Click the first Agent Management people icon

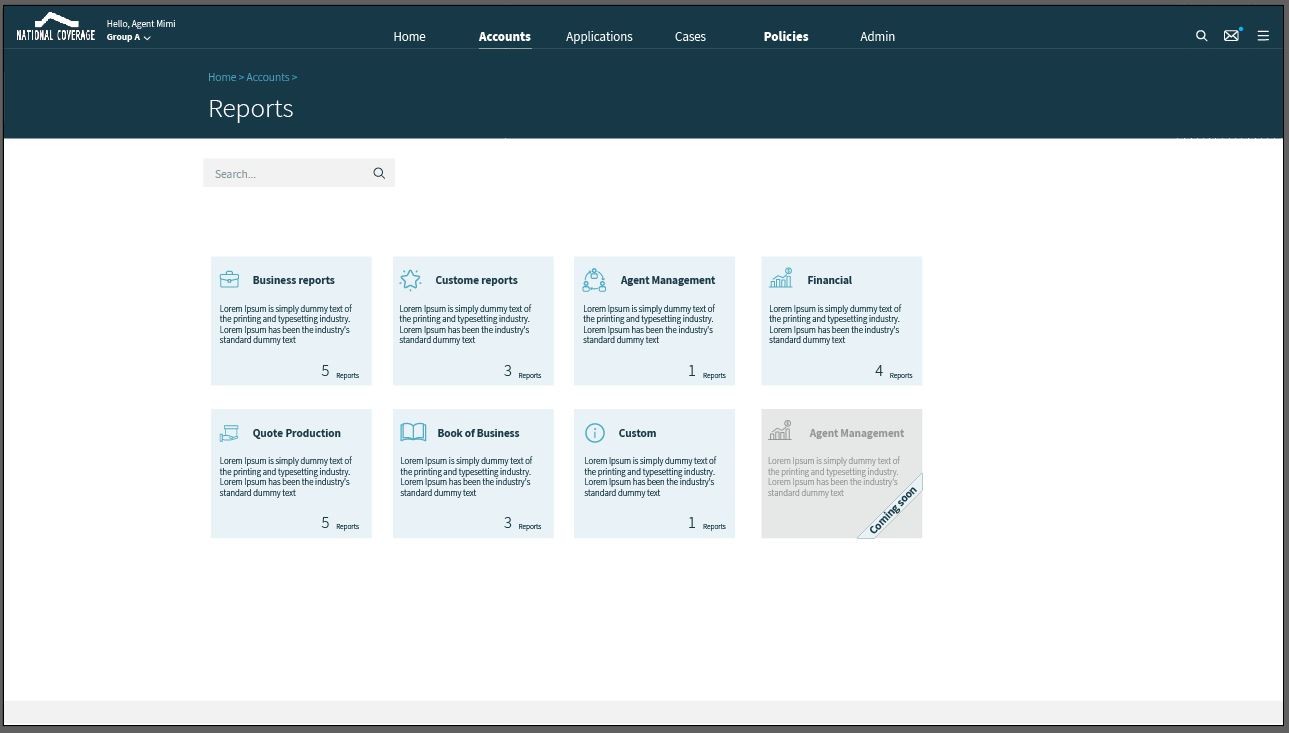coord(594,279)
